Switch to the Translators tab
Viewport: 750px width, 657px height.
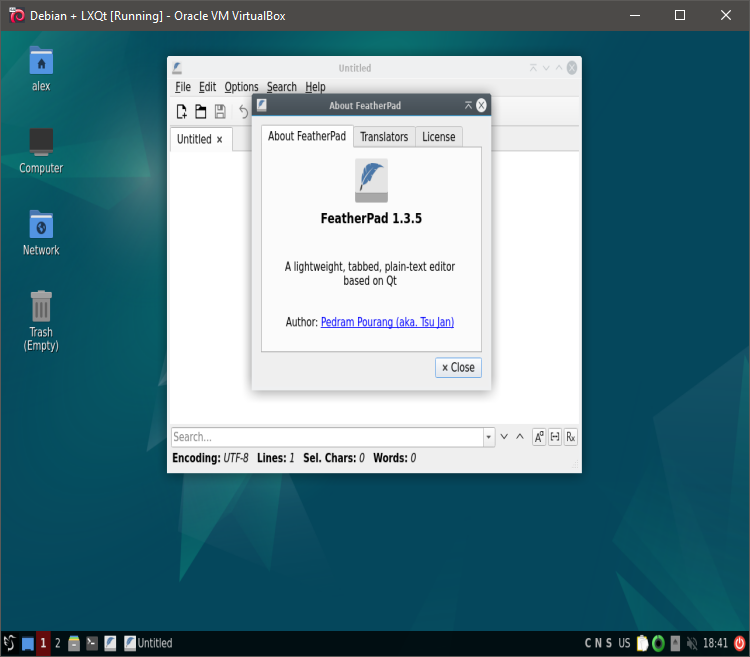pos(384,137)
